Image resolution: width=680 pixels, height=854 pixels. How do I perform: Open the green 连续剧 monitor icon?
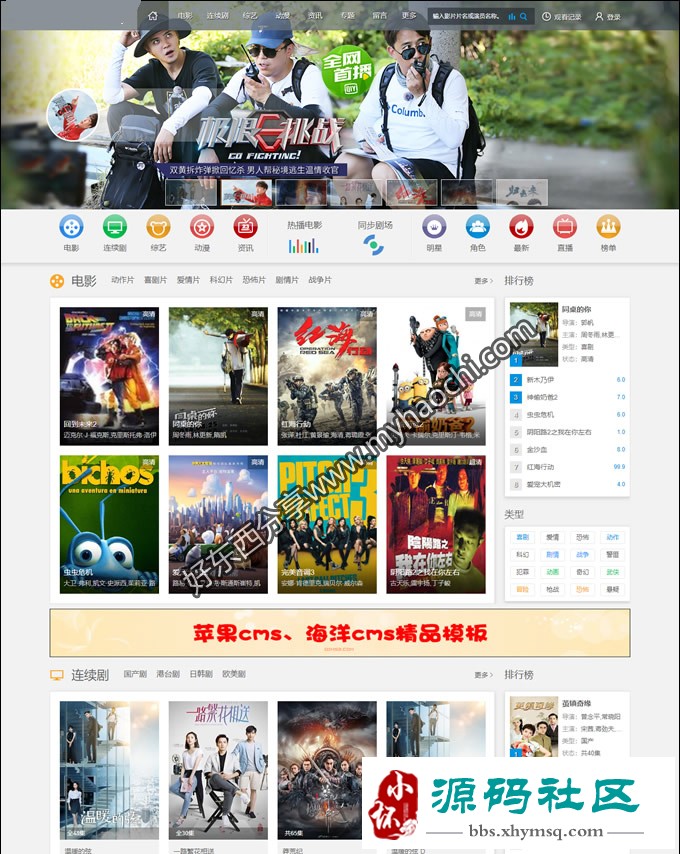[x=115, y=227]
